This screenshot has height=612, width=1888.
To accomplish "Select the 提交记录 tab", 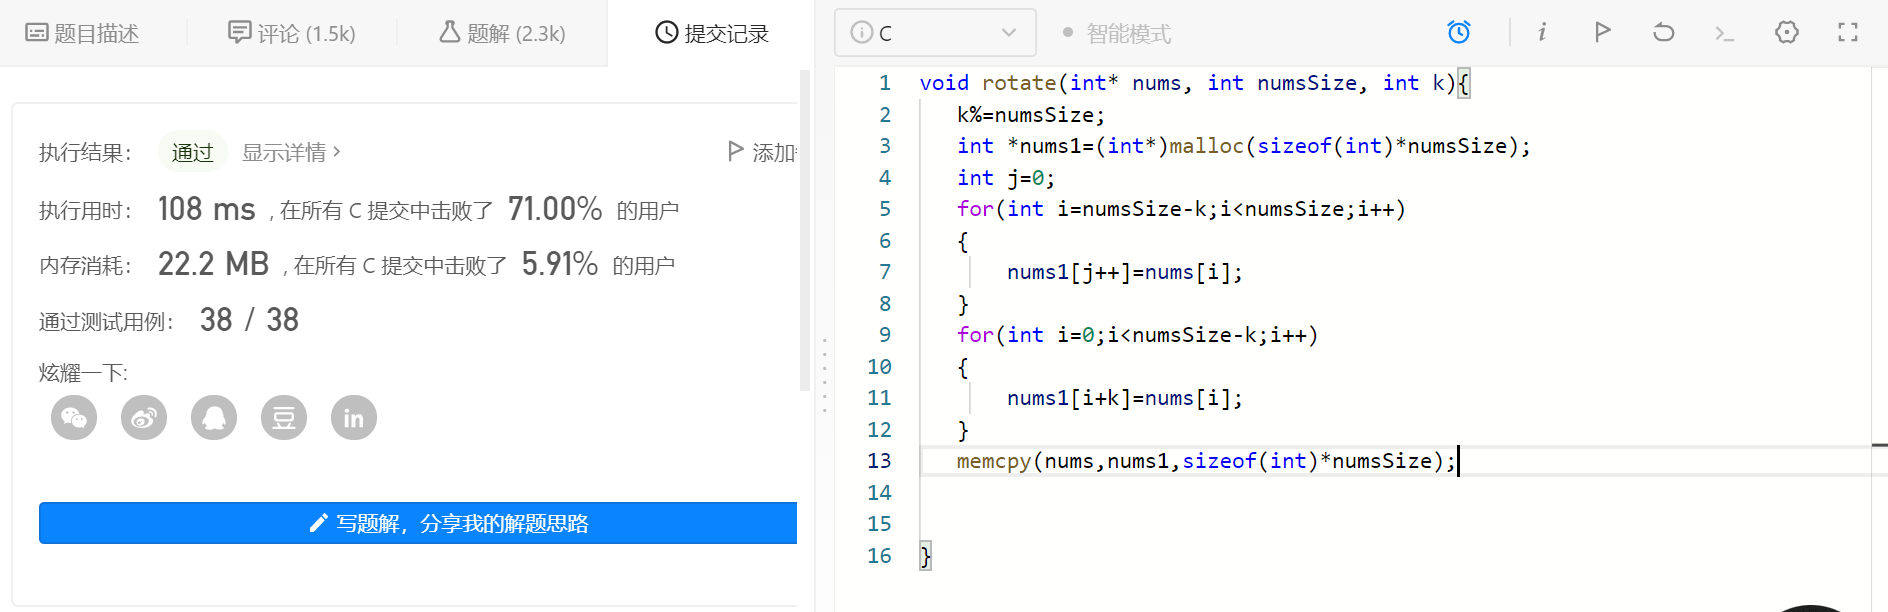I will point(712,33).
